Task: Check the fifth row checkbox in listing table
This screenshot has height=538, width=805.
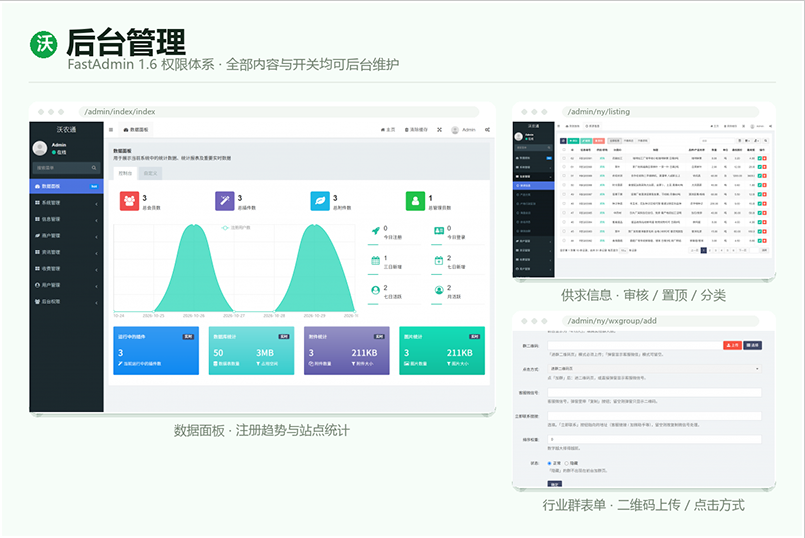Action: [x=564, y=194]
